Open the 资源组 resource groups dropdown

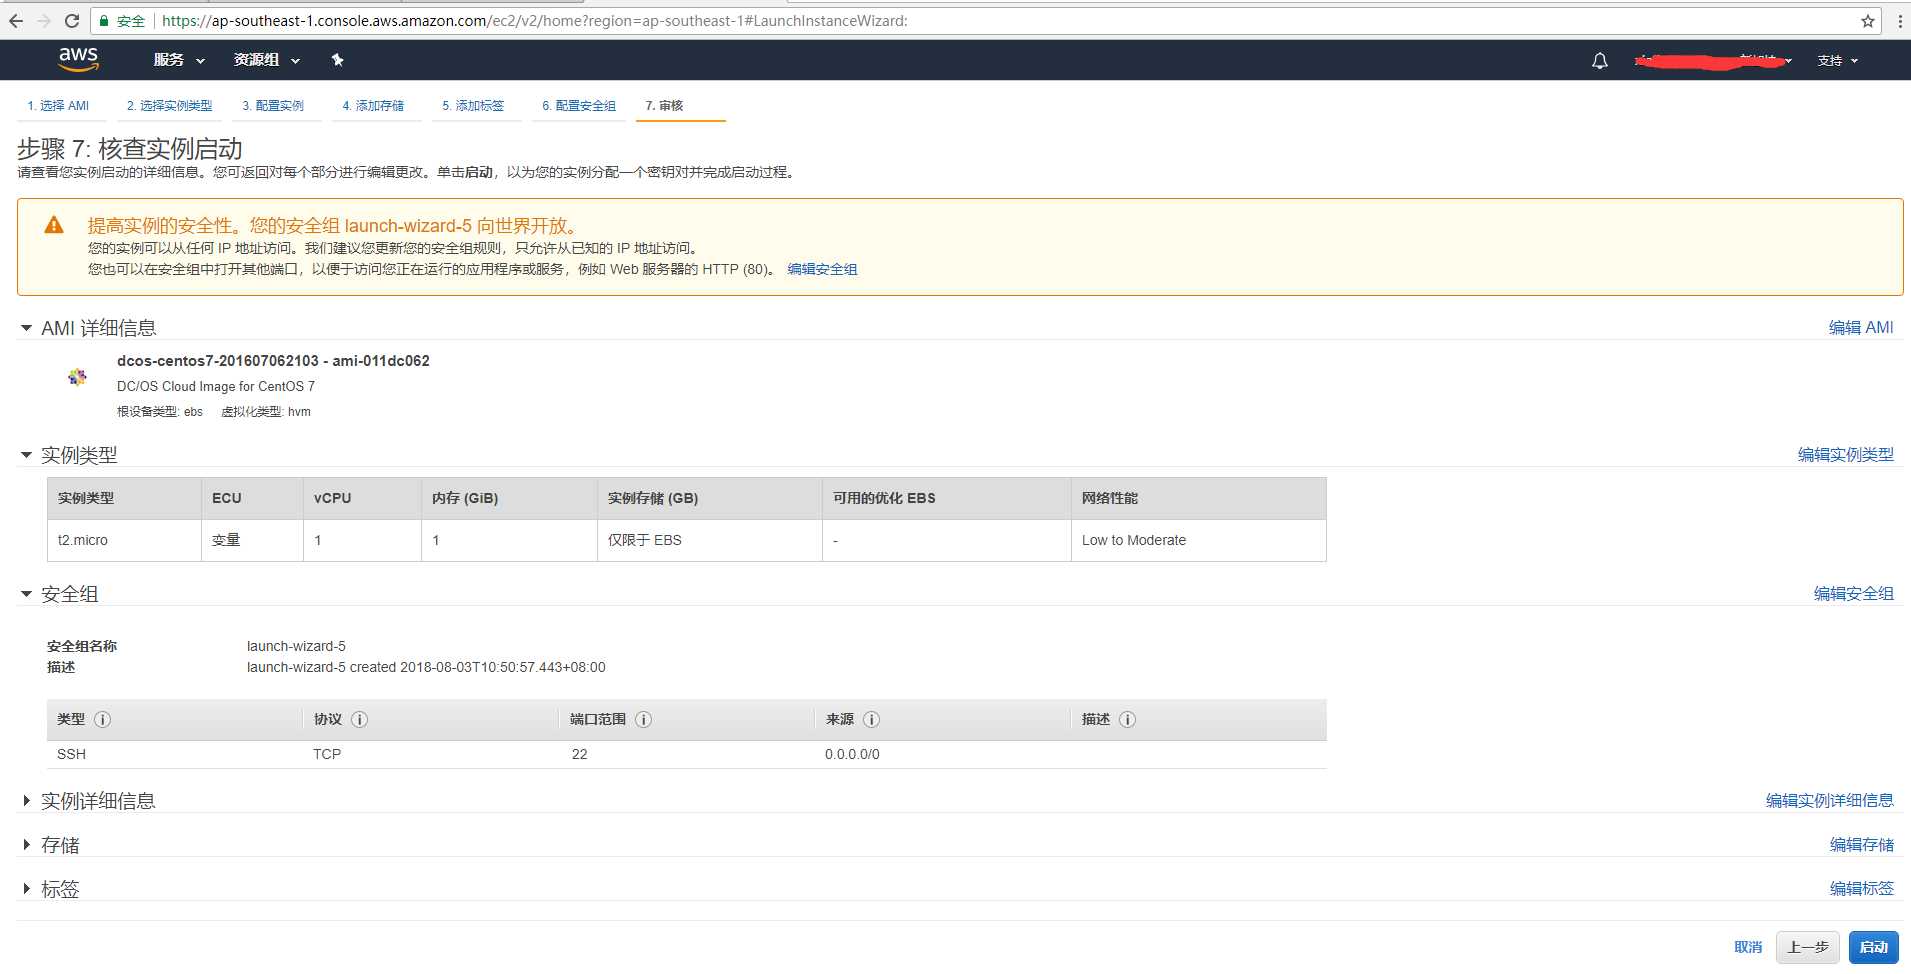[267, 60]
